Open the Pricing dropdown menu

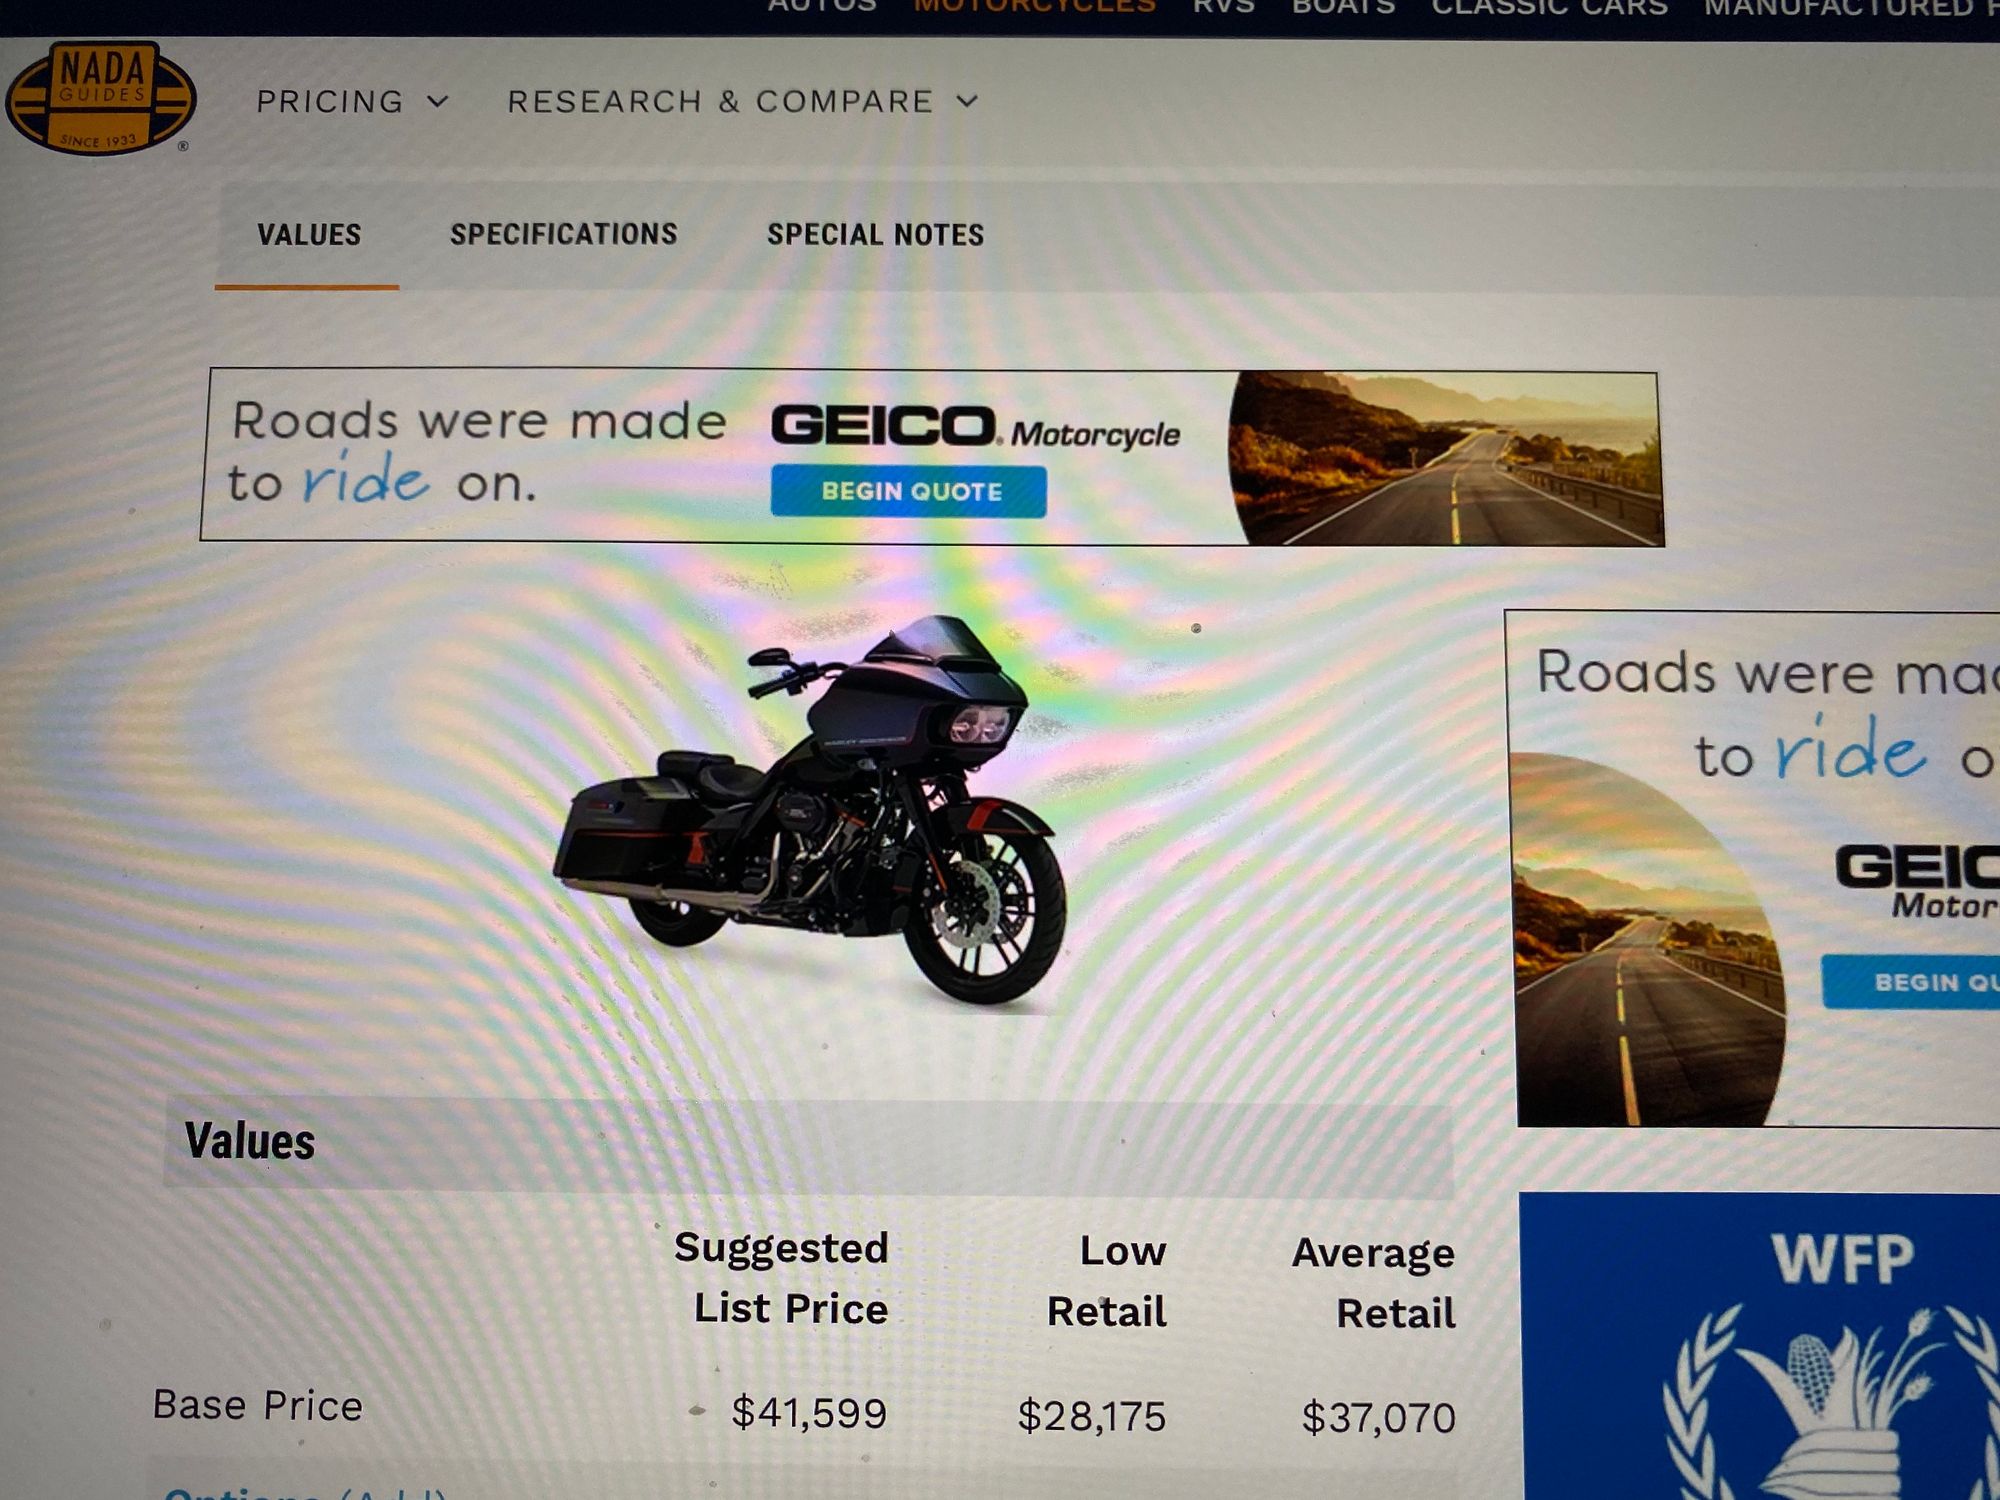pyautogui.click(x=352, y=101)
